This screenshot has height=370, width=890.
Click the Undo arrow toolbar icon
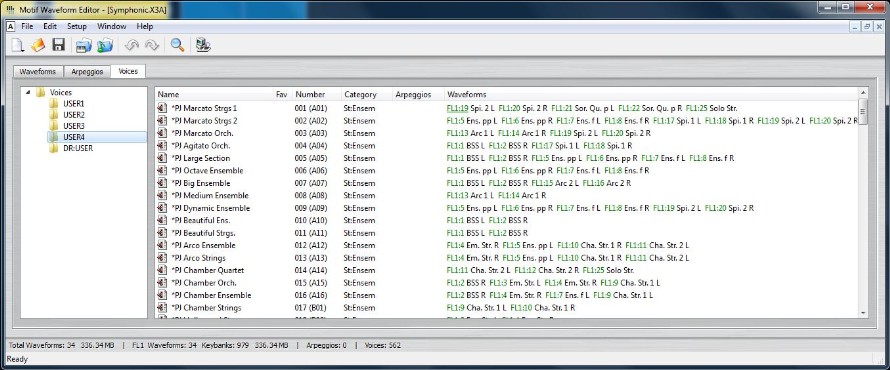click(132, 45)
